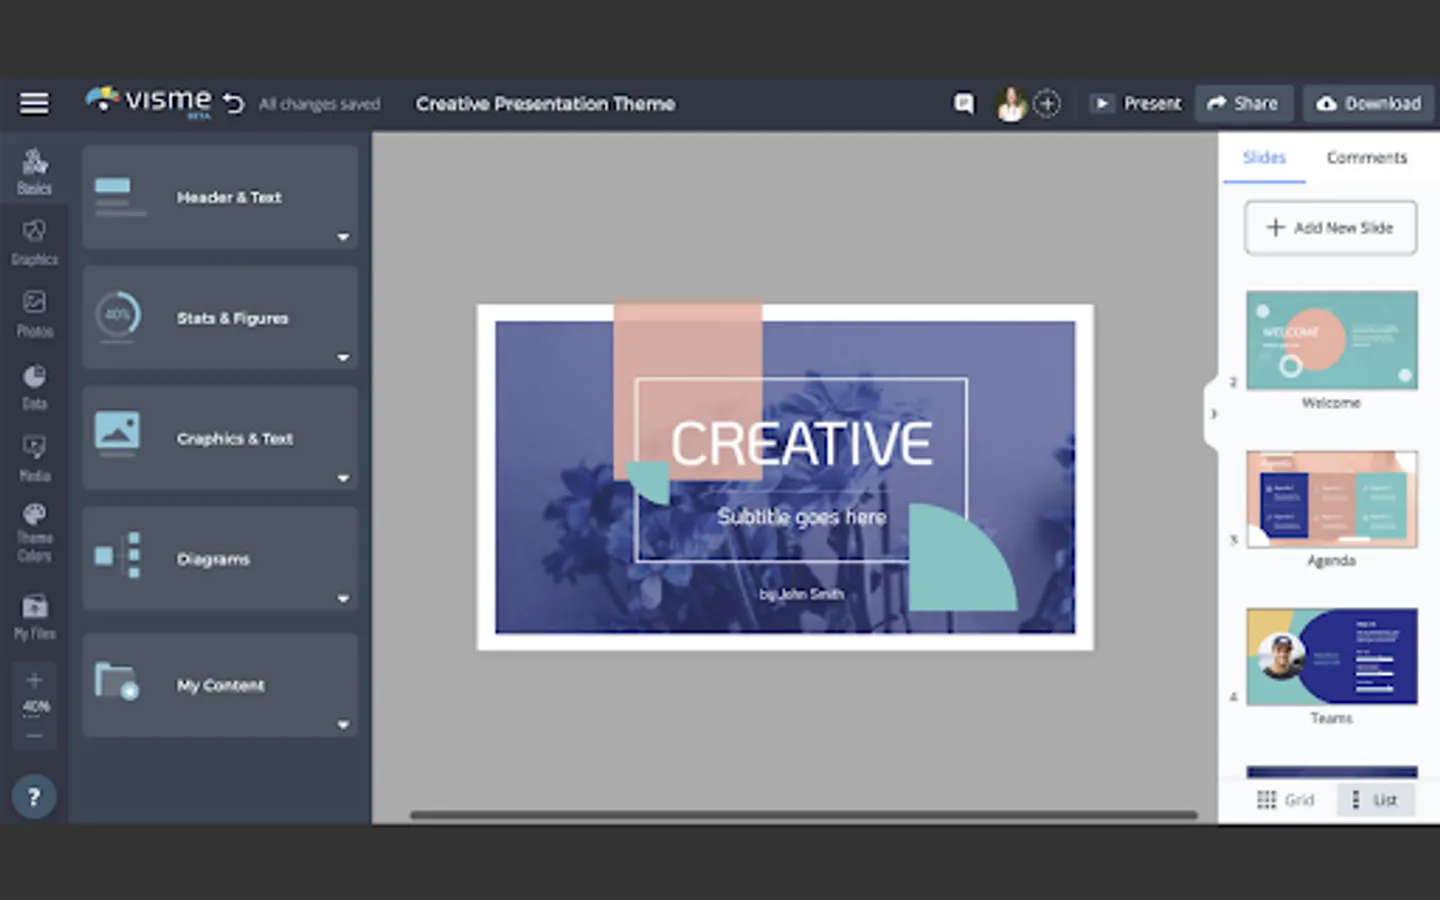Open the Photos sidebar panel
This screenshot has height=900, width=1440.
tap(34, 313)
